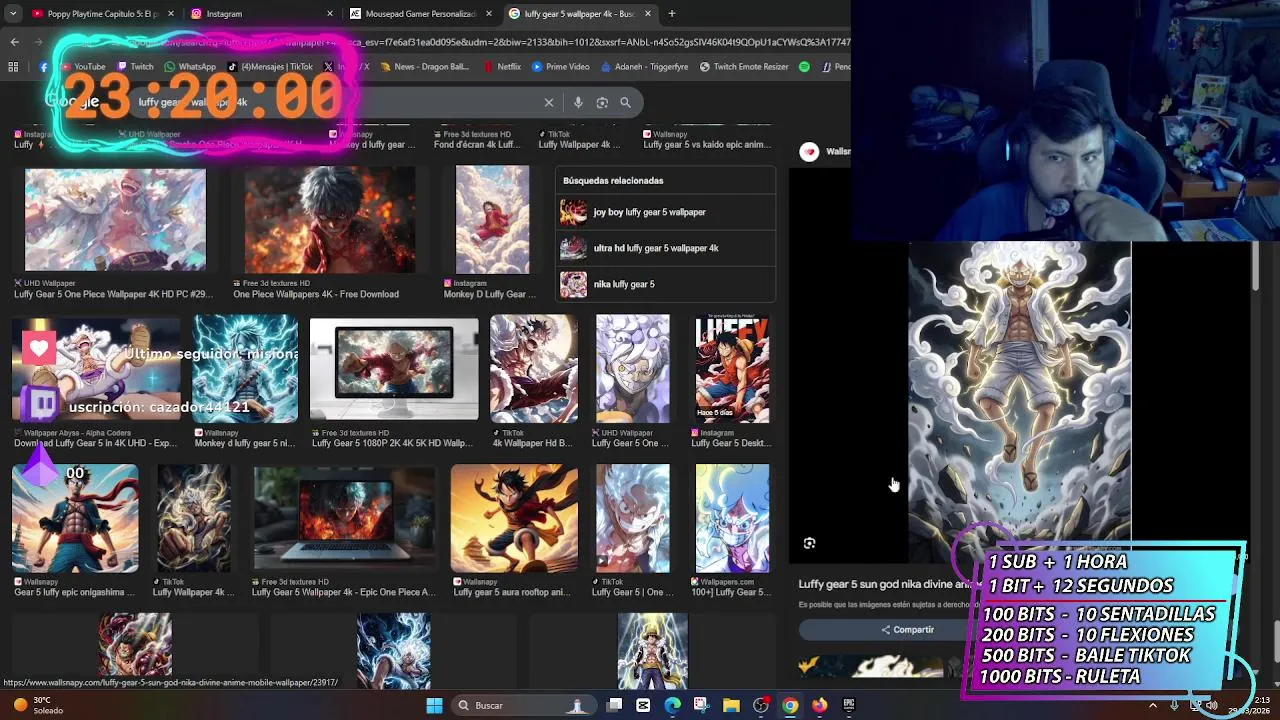Screen dimensions: 1280x720
Task: Open Luffy Gear 5 1080P 2K 4K 5K HD monitor thumbnail
Action: pos(394,369)
